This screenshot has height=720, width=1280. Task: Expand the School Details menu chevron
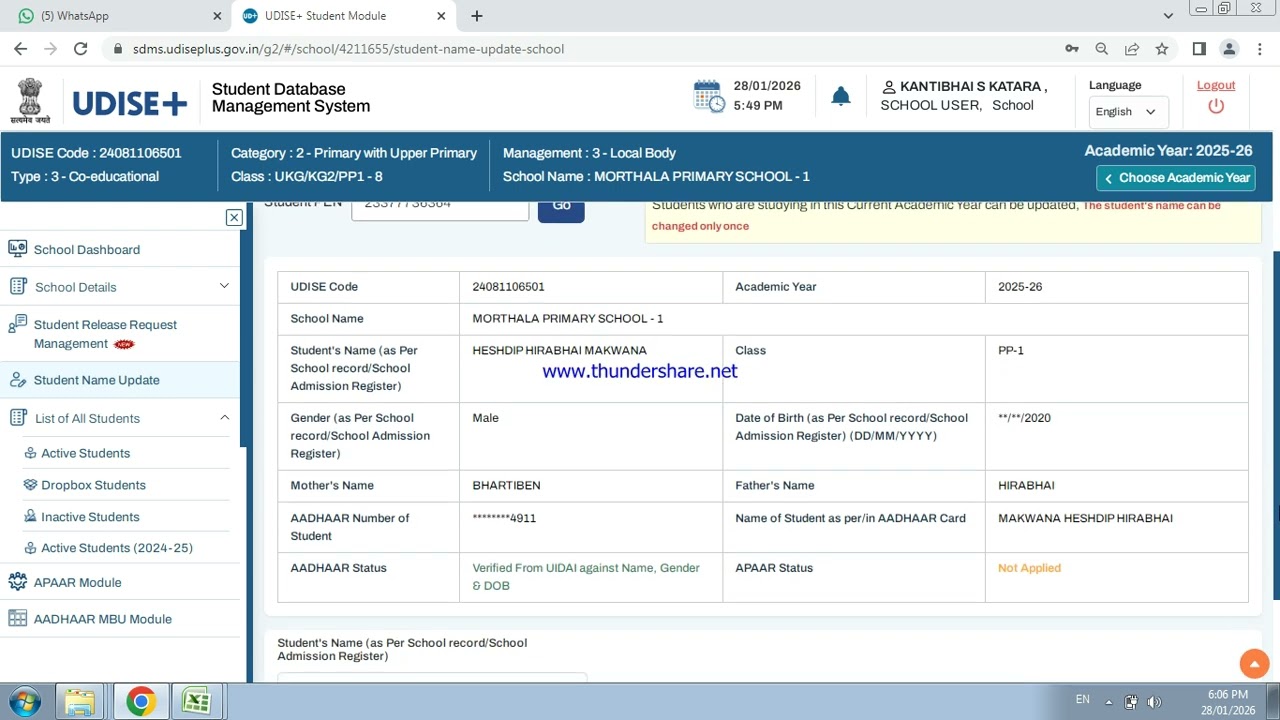tap(224, 286)
